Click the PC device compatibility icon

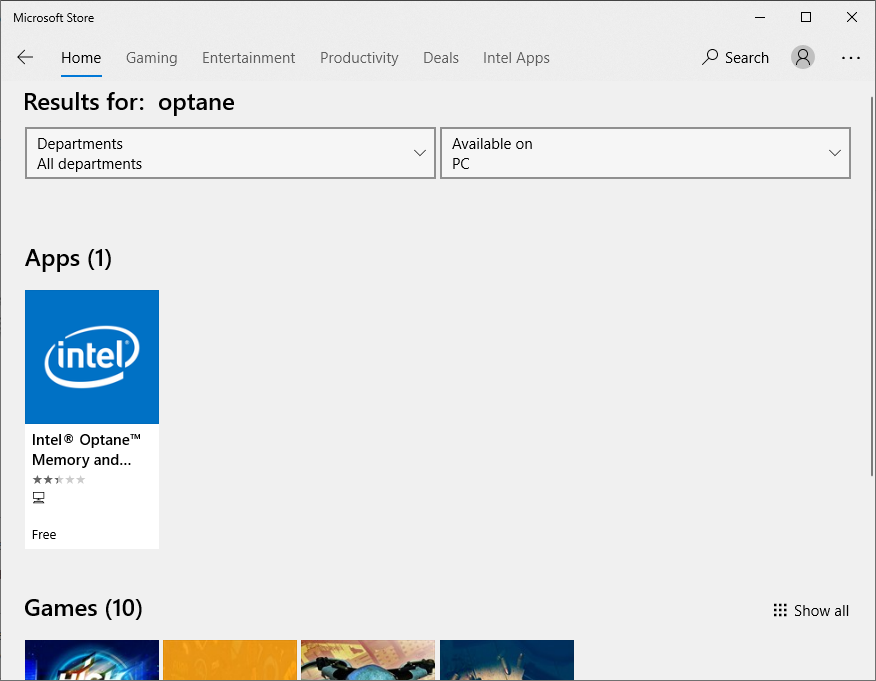pyautogui.click(x=38, y=497)
